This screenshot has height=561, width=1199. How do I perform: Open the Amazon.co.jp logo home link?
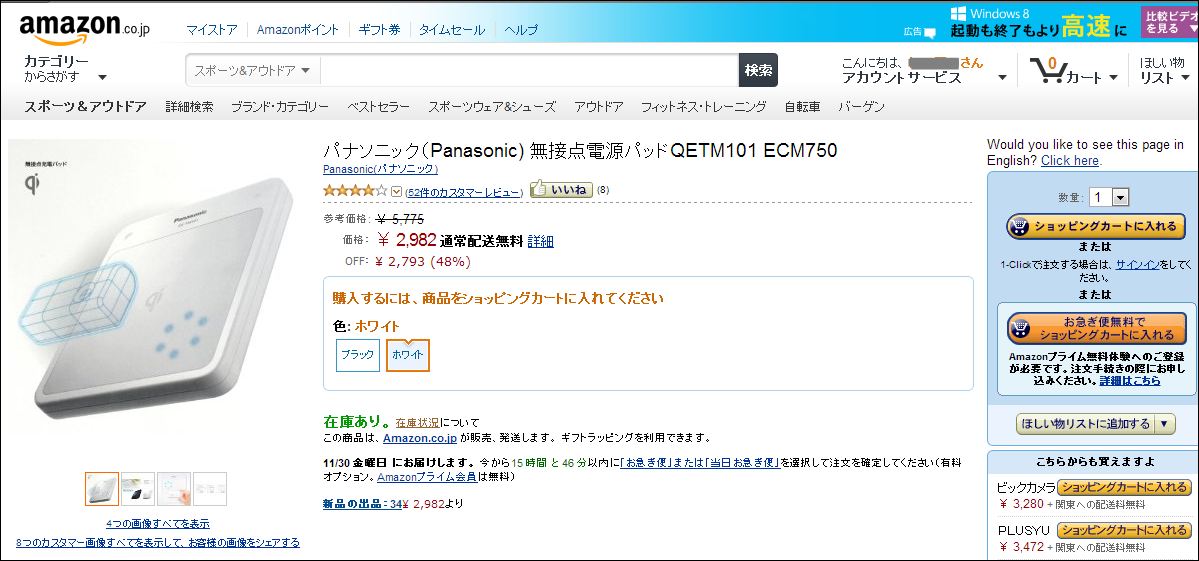(84, 29)
